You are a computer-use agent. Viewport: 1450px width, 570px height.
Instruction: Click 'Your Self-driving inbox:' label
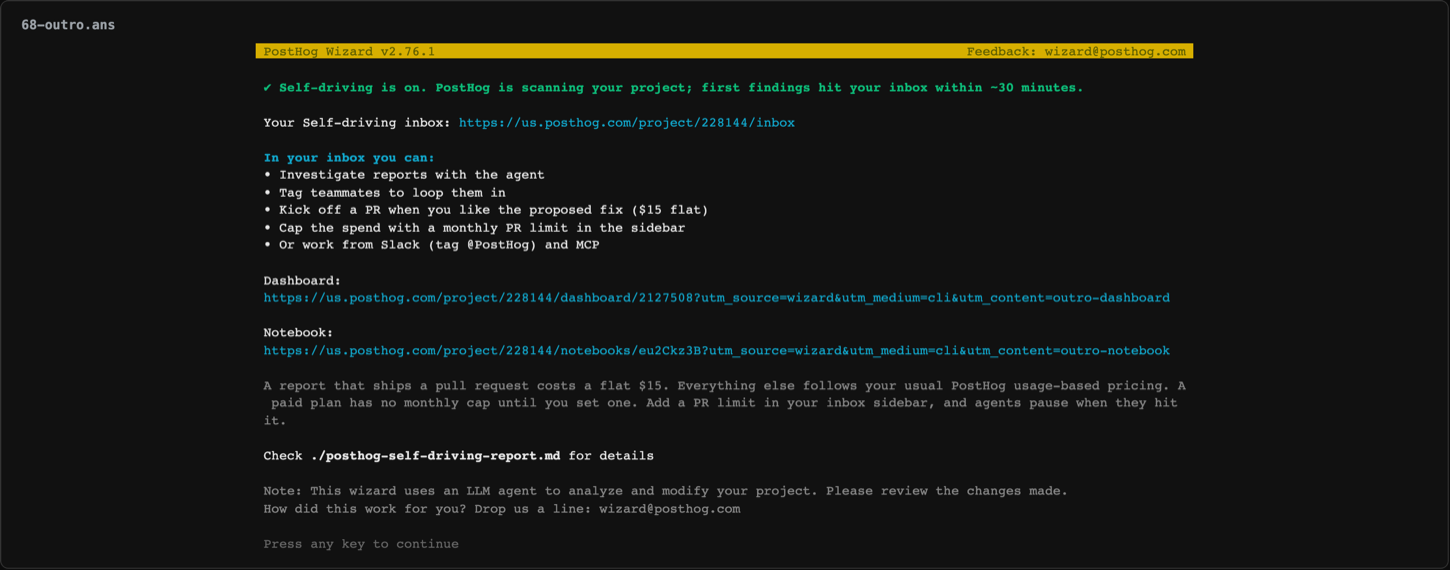[357, 123]
